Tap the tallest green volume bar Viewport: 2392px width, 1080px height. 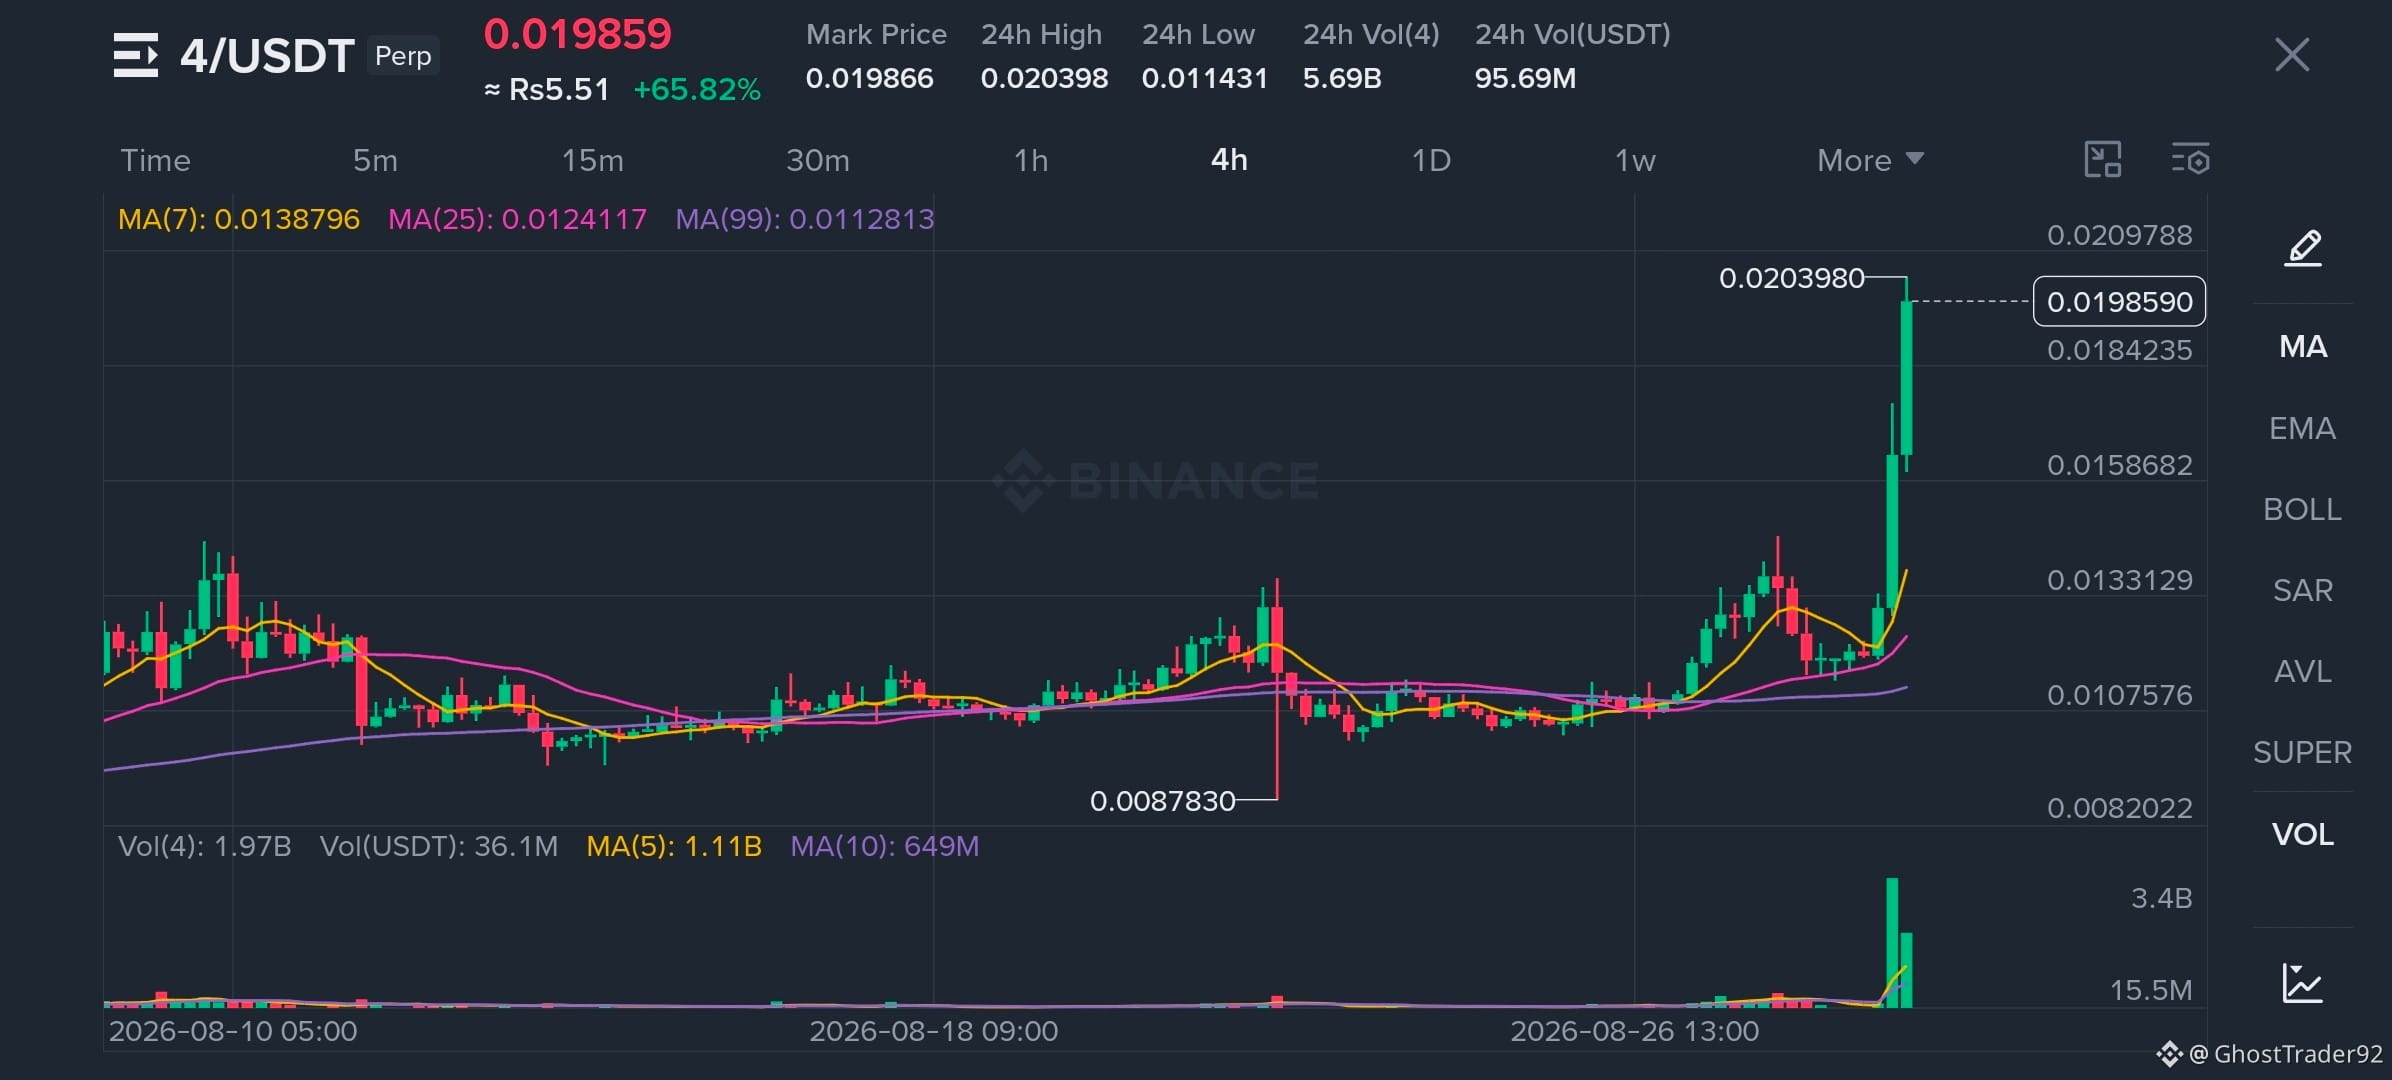(x=1892, y=942)
